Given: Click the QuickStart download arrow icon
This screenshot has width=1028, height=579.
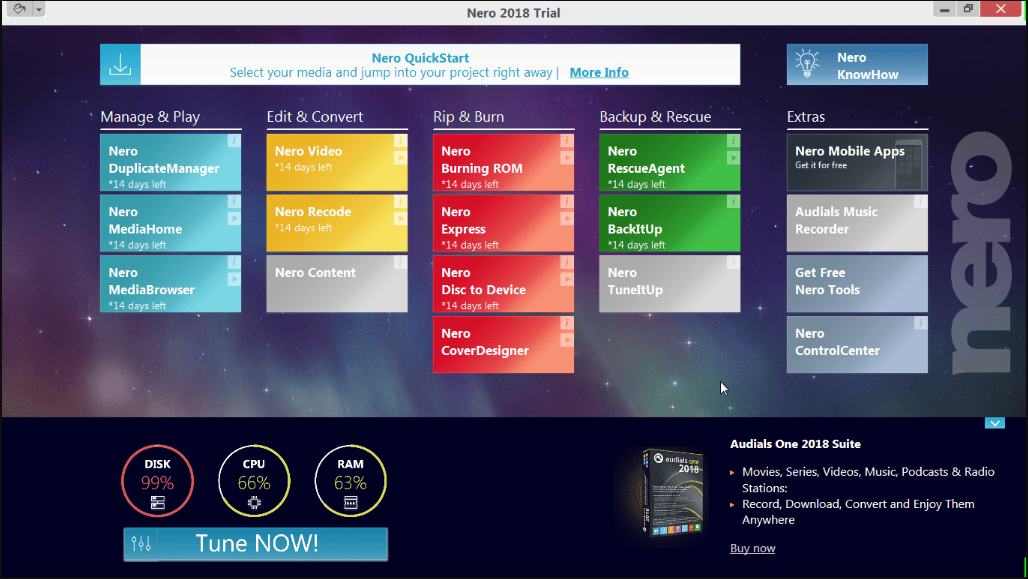Looking at the screenshot, I should tap(120, 64).
